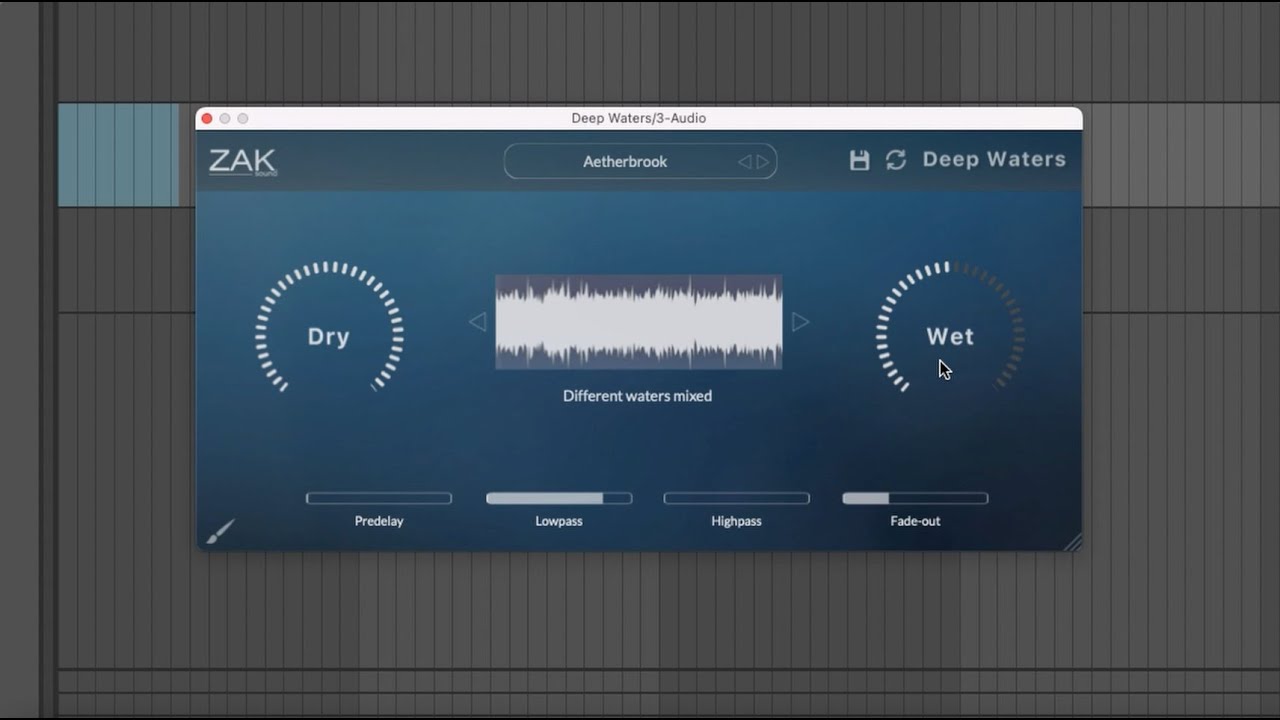The width and height of the screenshot is (1280, 720).
Task: Go to previous water sample using left triangle
Action: point(478,322)
